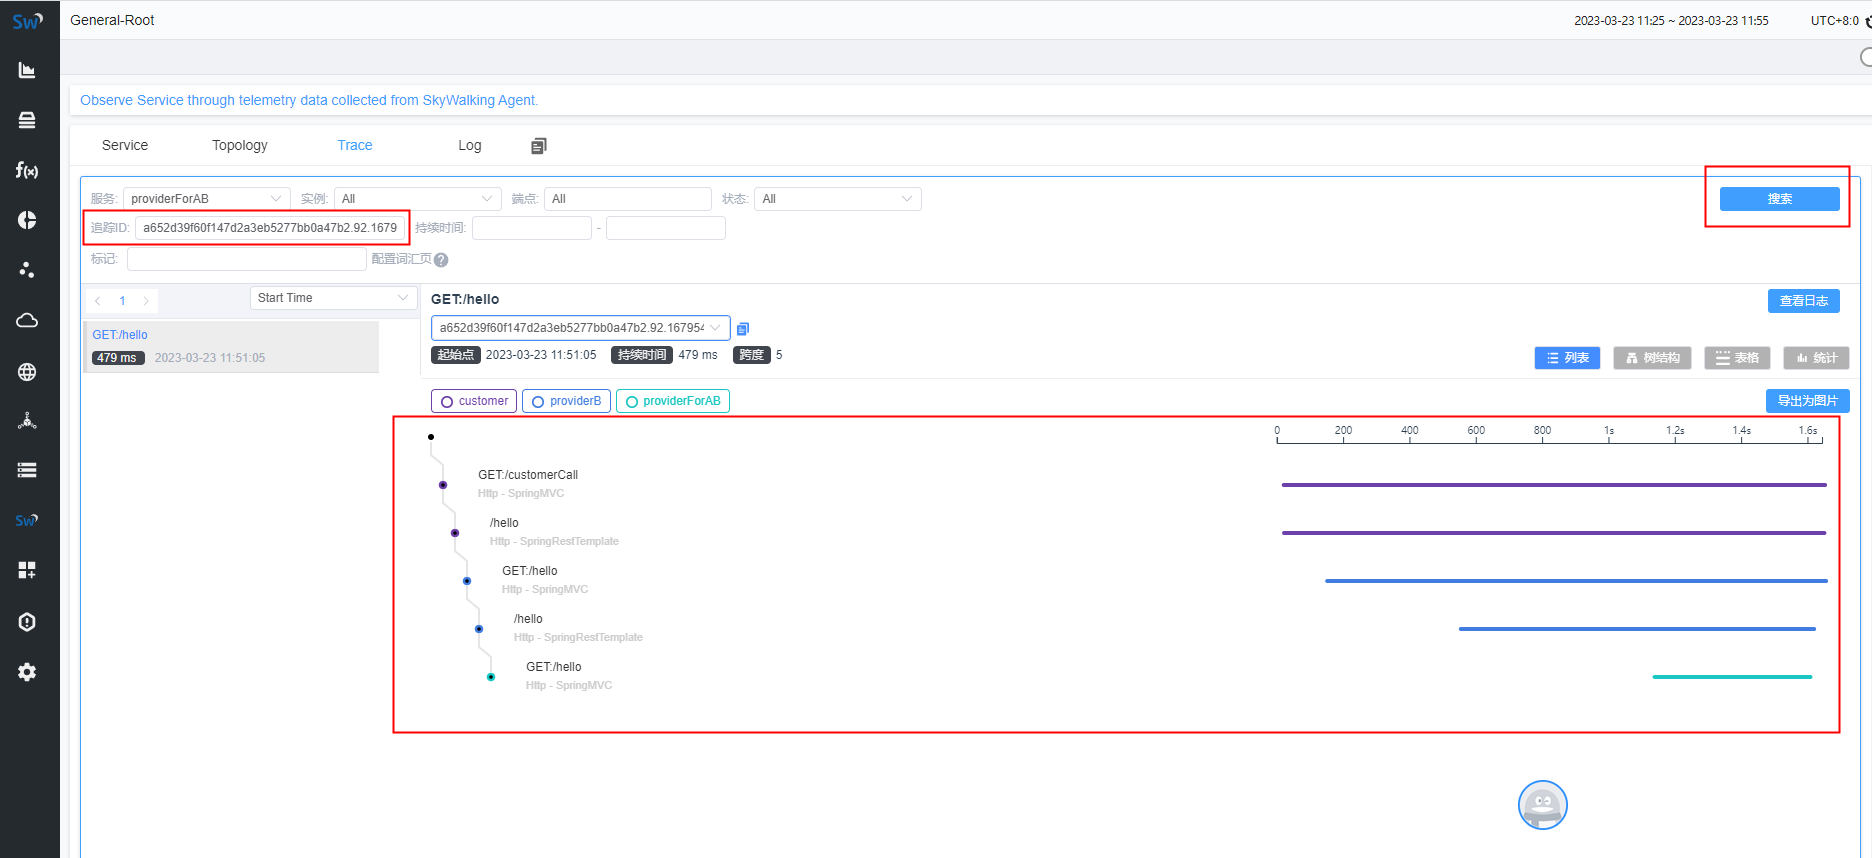This screenshot has width=1872, height=858.
Task: Open the network mesh icon in sidebar
Action: 27,421
